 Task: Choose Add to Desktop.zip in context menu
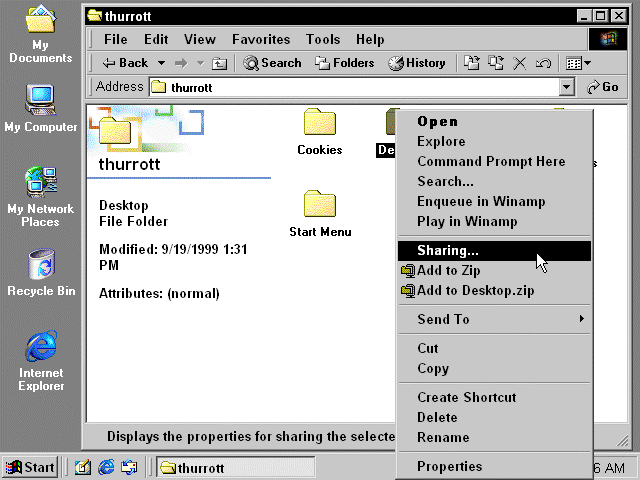475,290
